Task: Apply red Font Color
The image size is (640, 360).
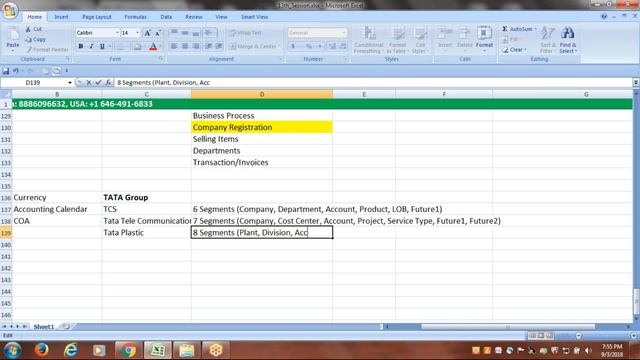Action: pos(153,47)
